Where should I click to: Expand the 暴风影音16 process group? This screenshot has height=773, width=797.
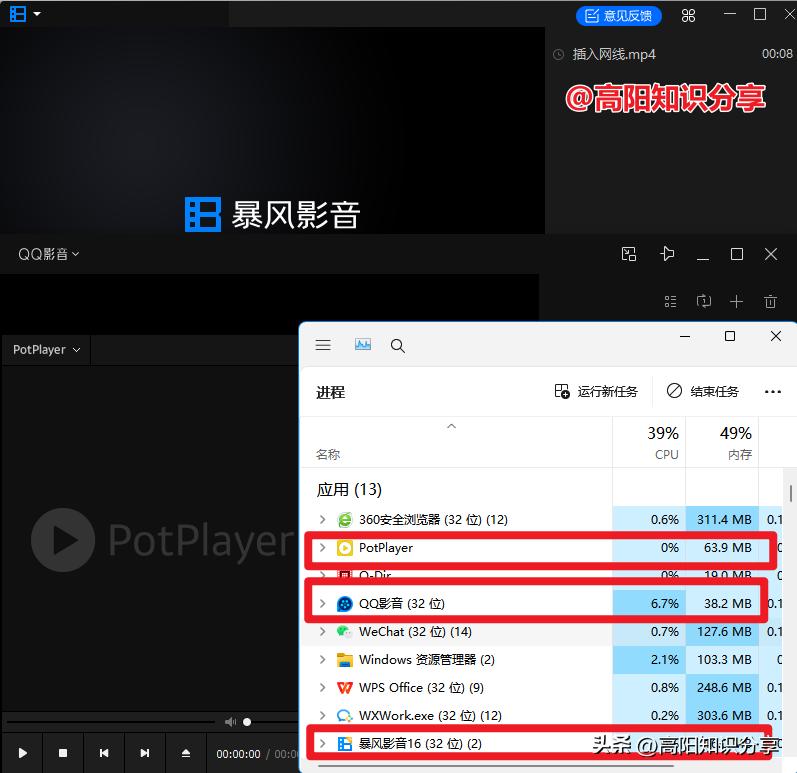[x=322, y=744]
